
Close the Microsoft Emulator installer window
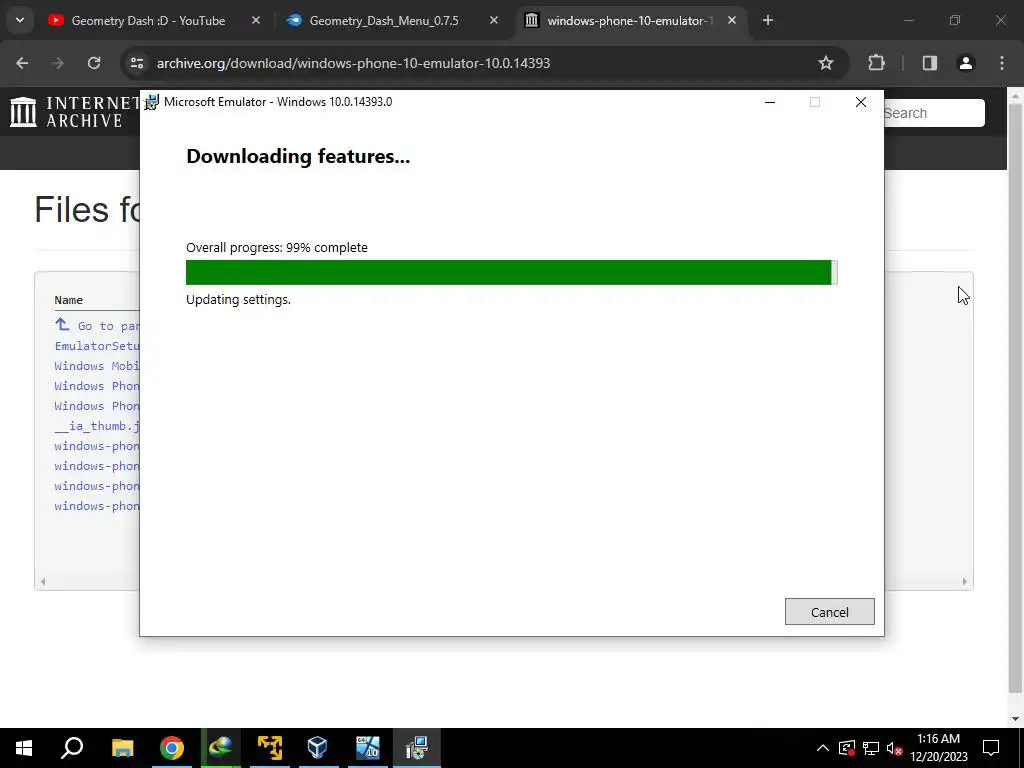click(x=861, y=102)
